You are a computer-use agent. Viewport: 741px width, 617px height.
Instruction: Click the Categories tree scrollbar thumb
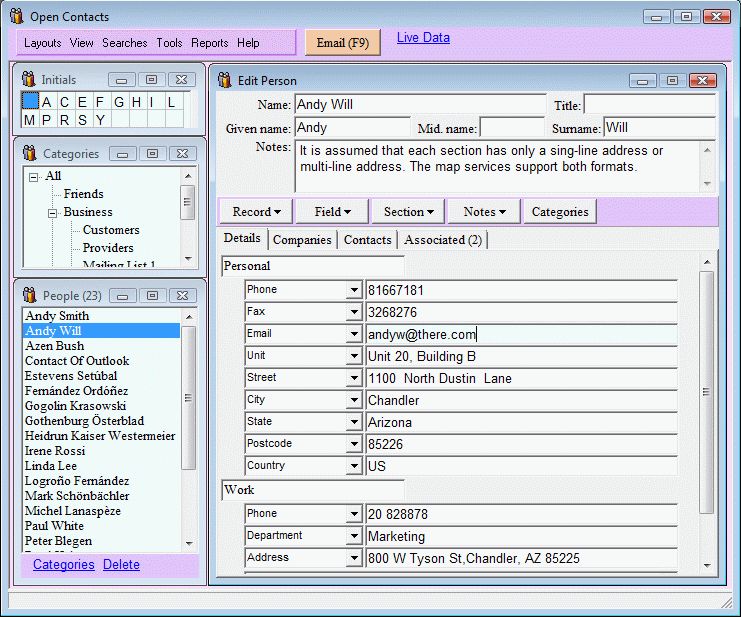pyautogui.click(x=188, y=203)
